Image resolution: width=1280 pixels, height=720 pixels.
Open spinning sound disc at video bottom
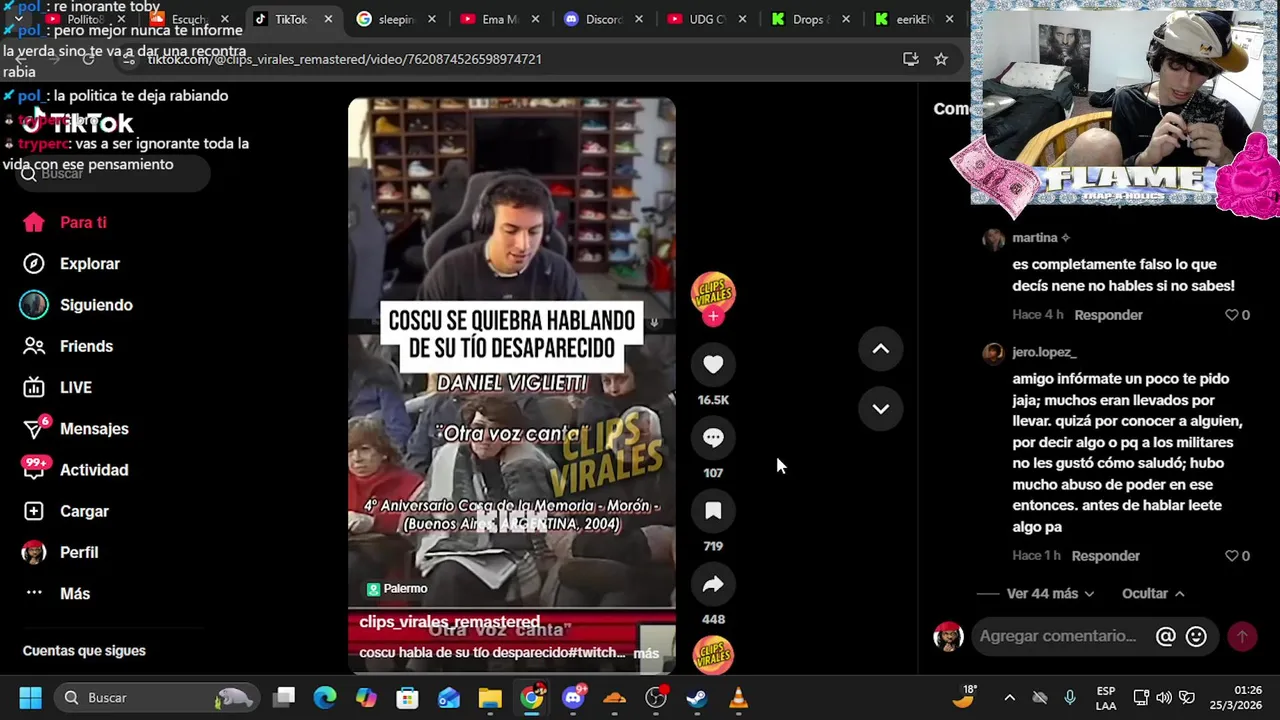point(713,655)
